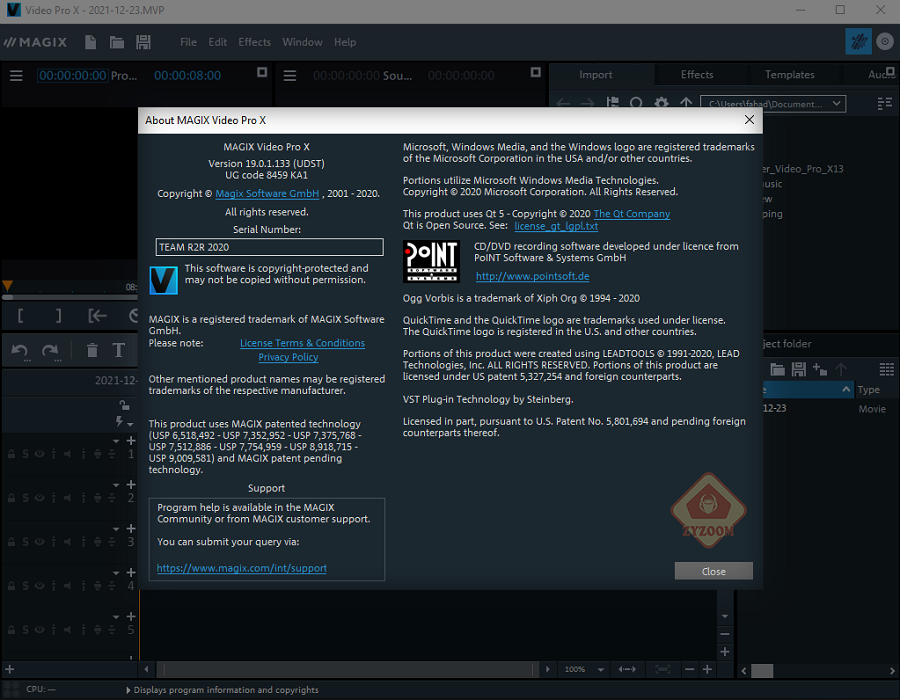Screen dimensions: 900x700
Task: Lock track 1
Action: coord(11,454)
